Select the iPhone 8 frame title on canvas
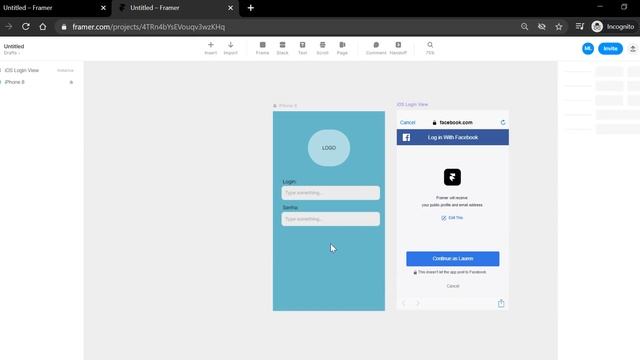 point(288,106)
